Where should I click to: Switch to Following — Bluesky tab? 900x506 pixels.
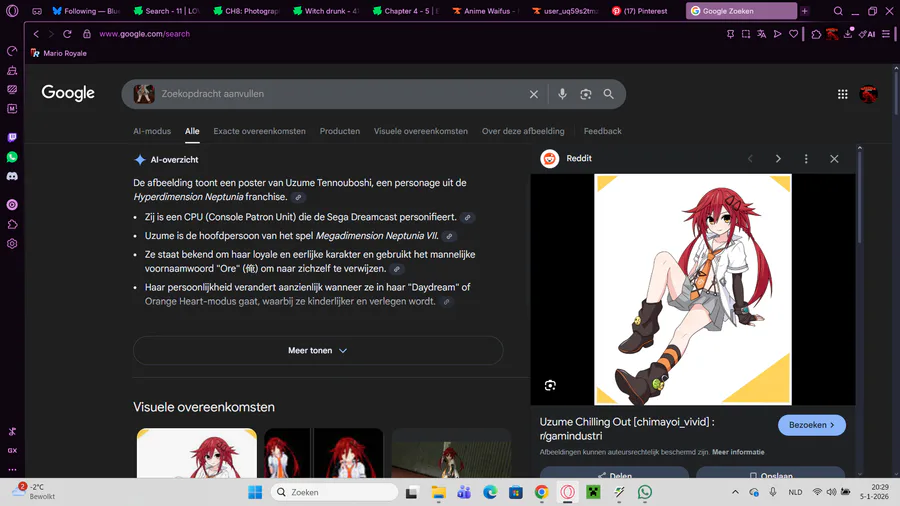(87, 11)
